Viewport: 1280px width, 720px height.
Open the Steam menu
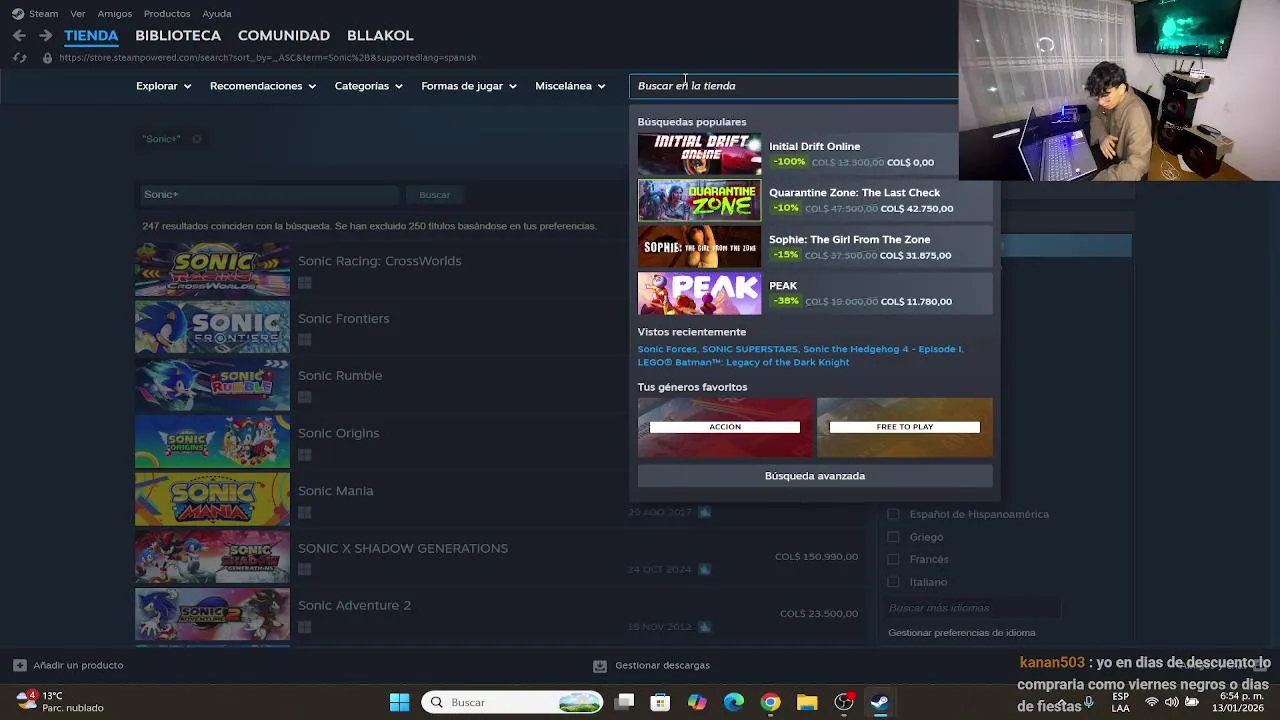tap(43, 14)
